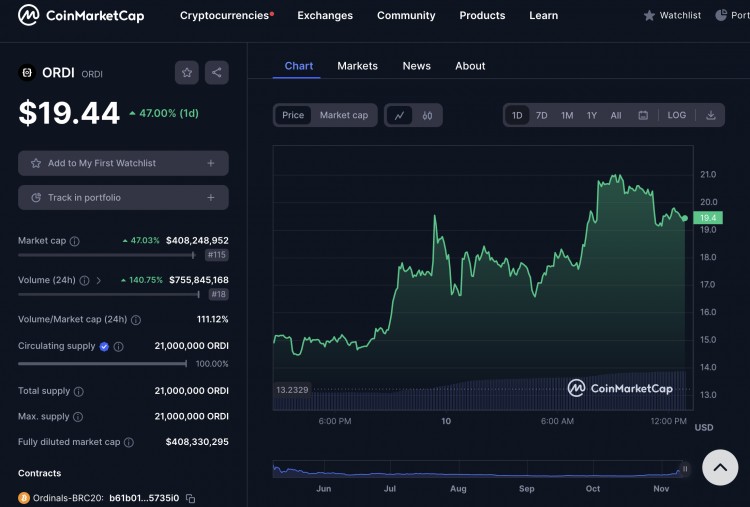Open Volume/Market cap info icon
This screenshot has height=507, width=750.
tap(136, 320)
